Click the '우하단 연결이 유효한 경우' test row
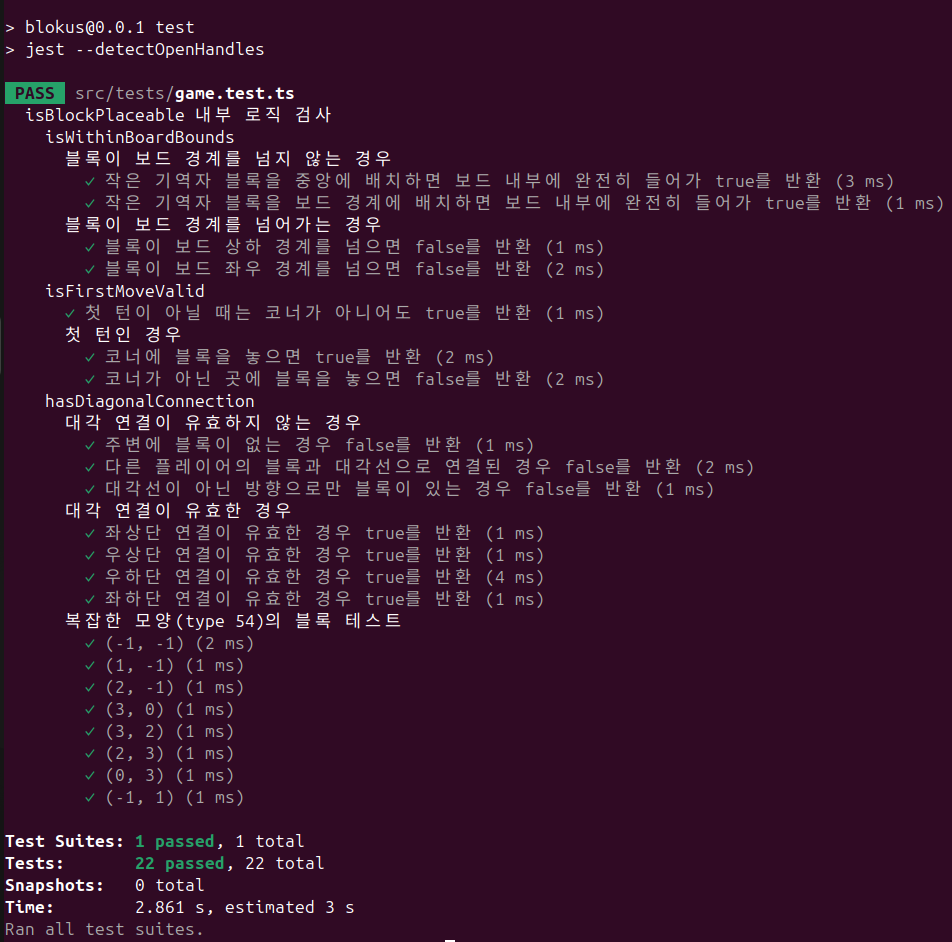952x942 pixels. tap(314, 577)
